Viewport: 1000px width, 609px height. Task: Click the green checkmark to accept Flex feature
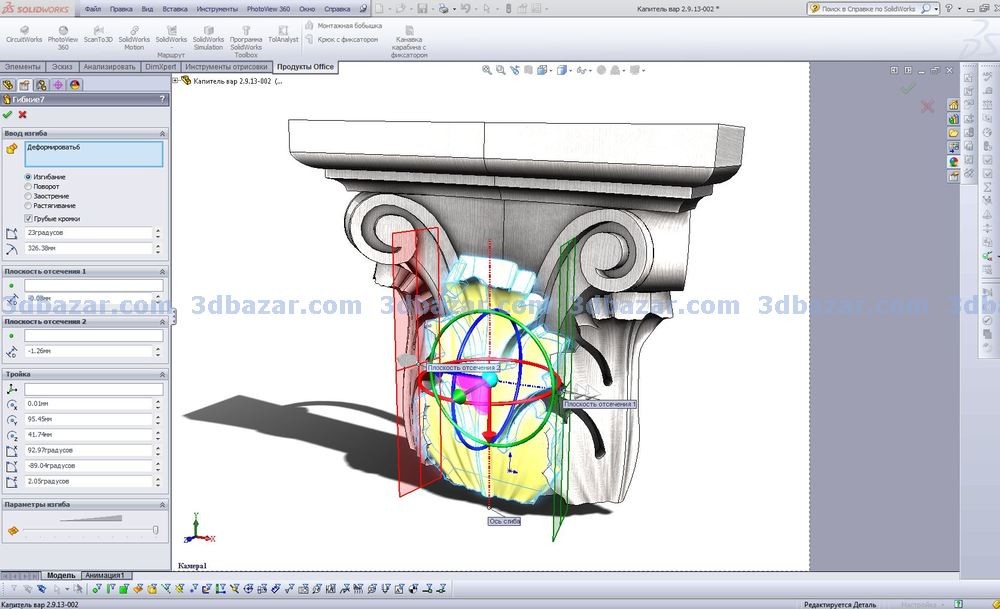(8, 115)
